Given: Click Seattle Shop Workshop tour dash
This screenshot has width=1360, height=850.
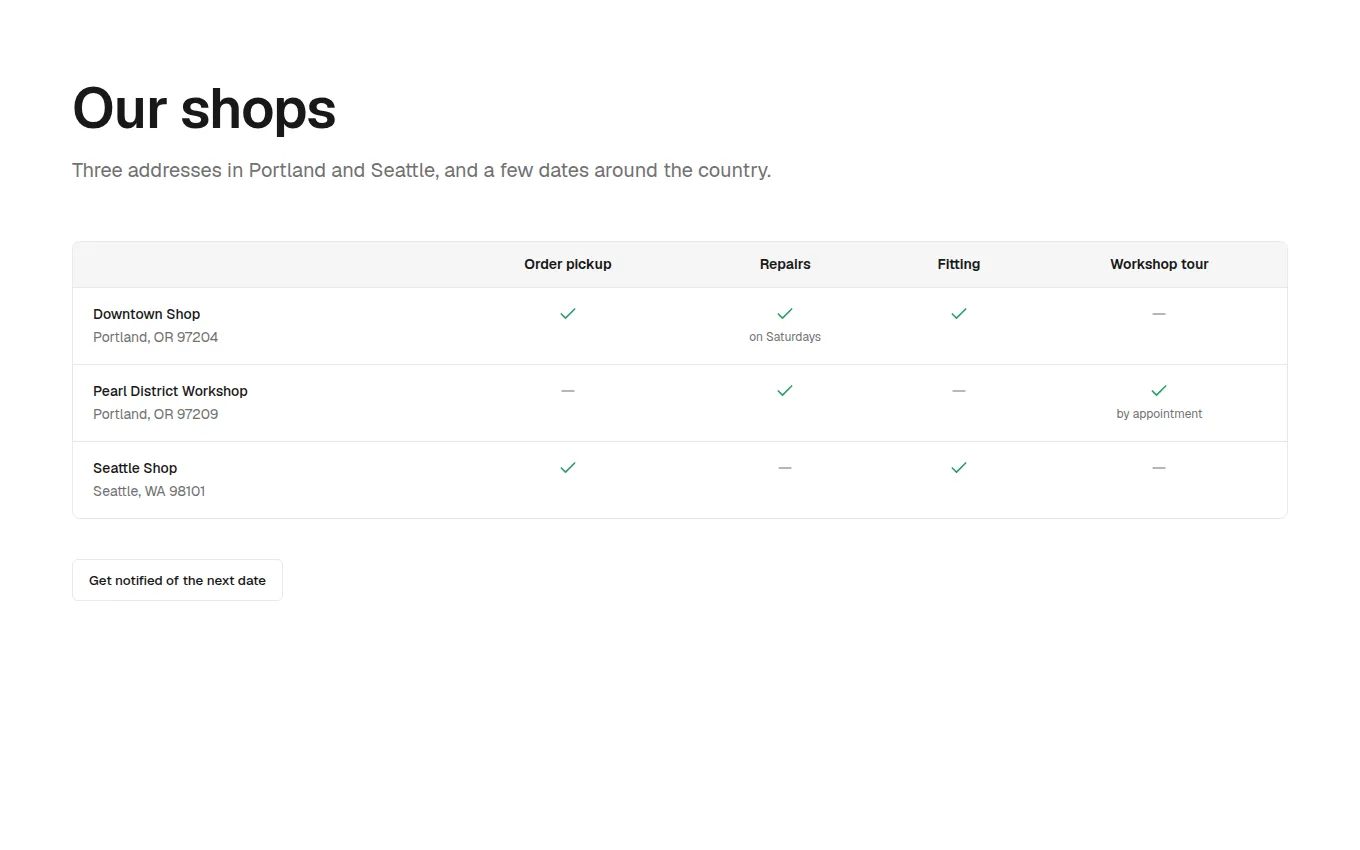Looking at the screenshot, I should (x=1159, y=468).
